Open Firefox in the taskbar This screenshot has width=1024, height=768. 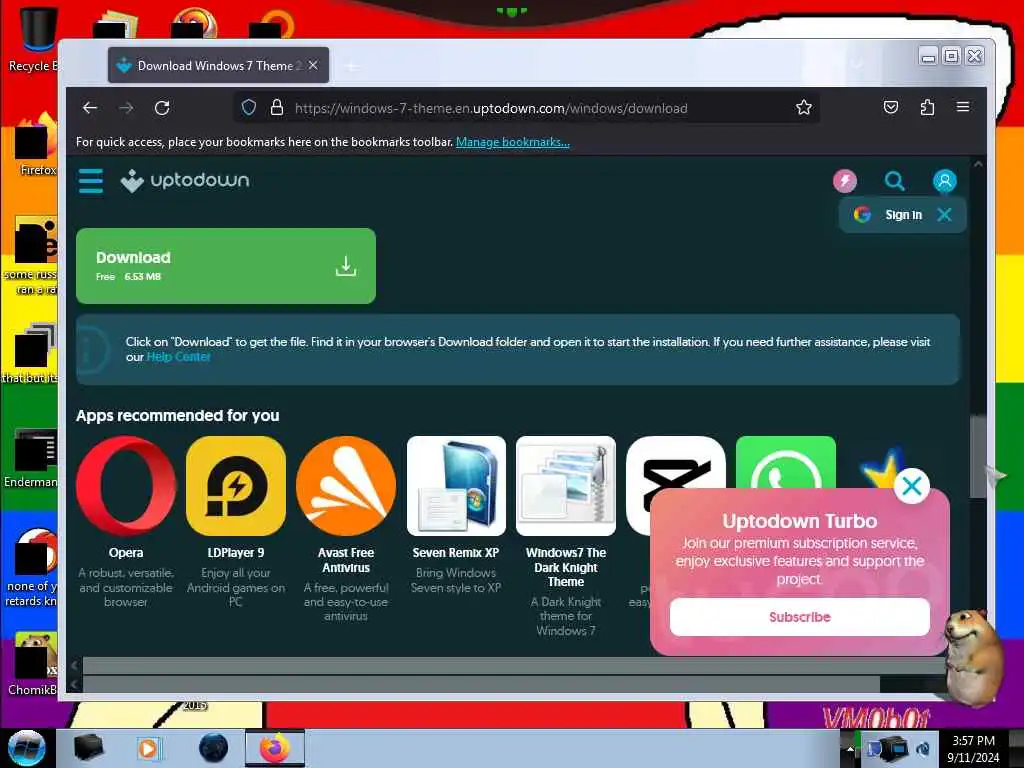[275, 748]
